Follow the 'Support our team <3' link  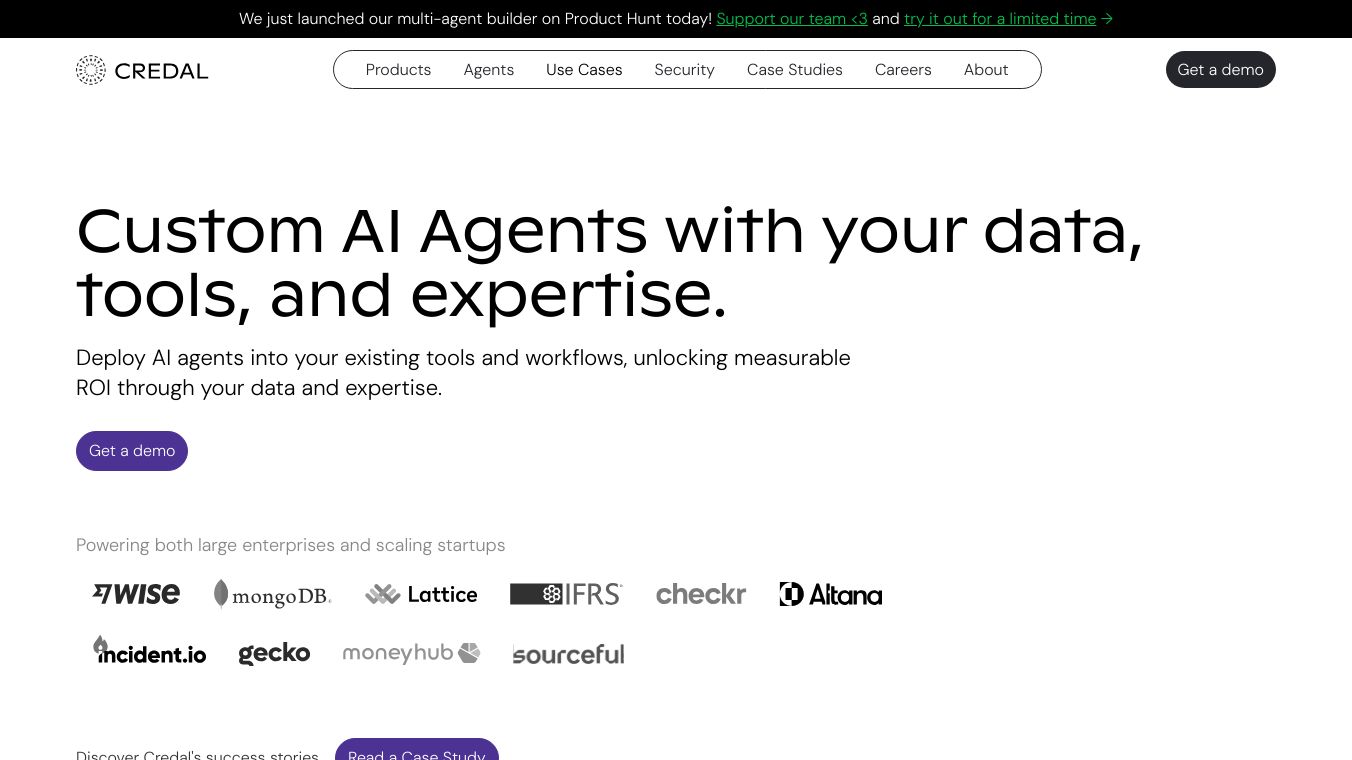[792, 19]
